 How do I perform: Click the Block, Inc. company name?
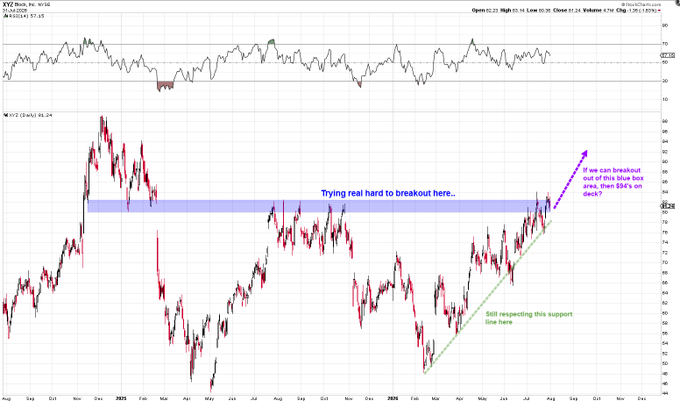point(25,4)
